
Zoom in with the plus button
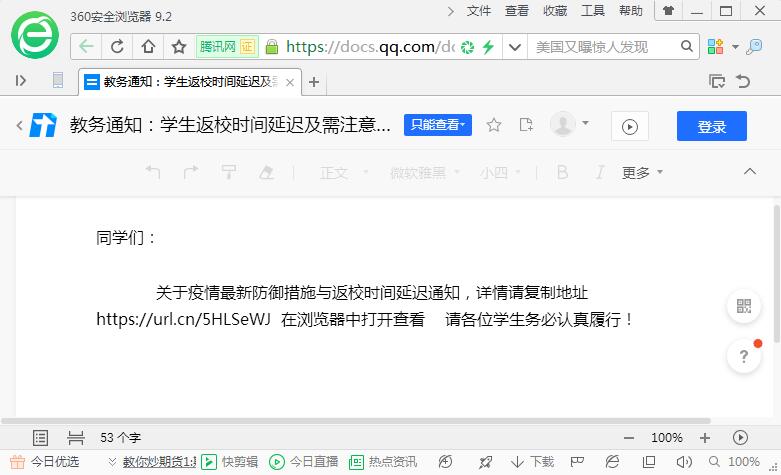tap(705, 438)
